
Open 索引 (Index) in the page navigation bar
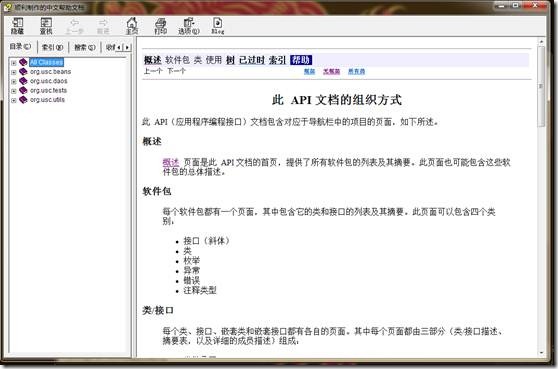point(277,60)
